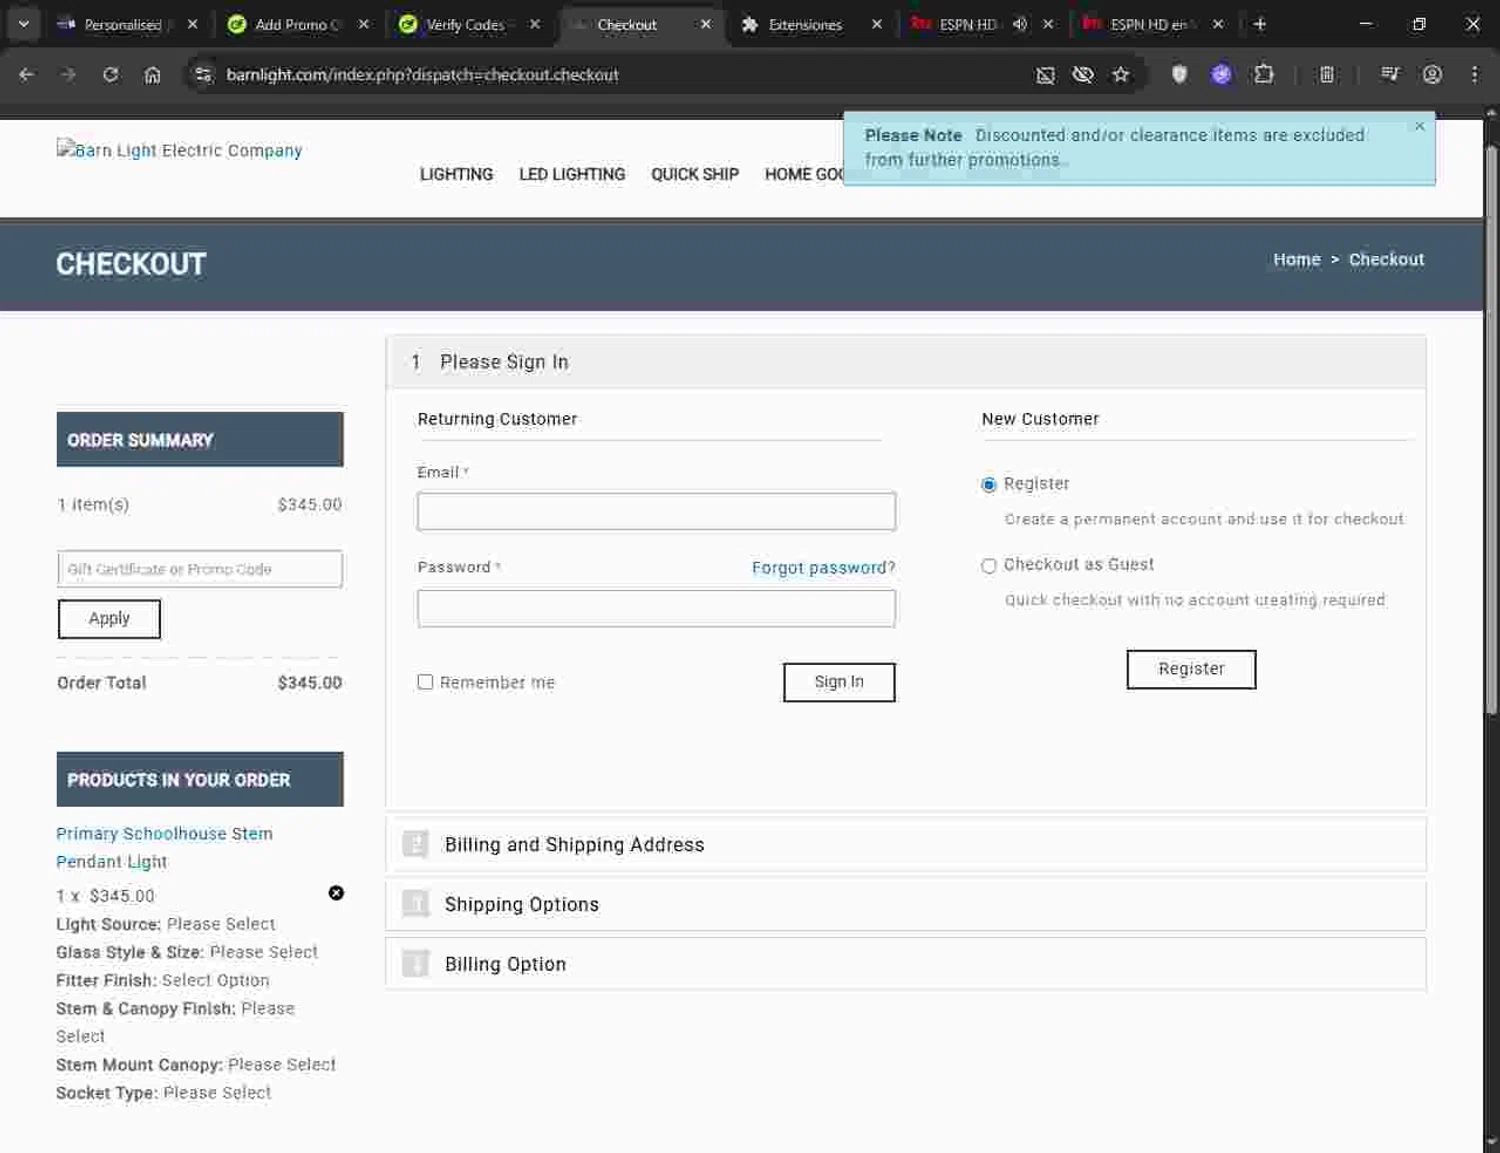Screen dimensions: 1500x1153
Task: Select Checkout as Guest radio option
Action: pos(989,566)
